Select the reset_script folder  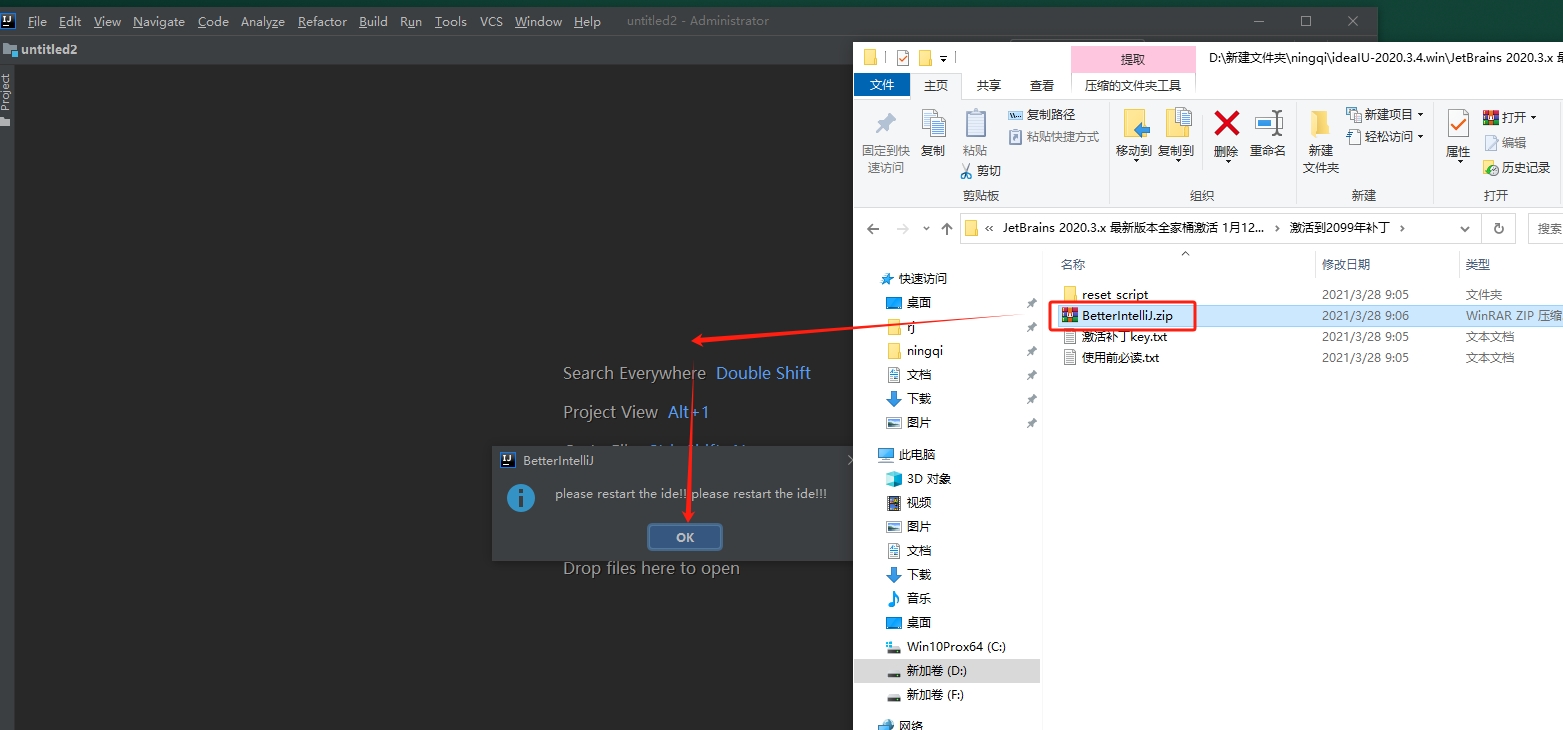(x=1114, y=295)
